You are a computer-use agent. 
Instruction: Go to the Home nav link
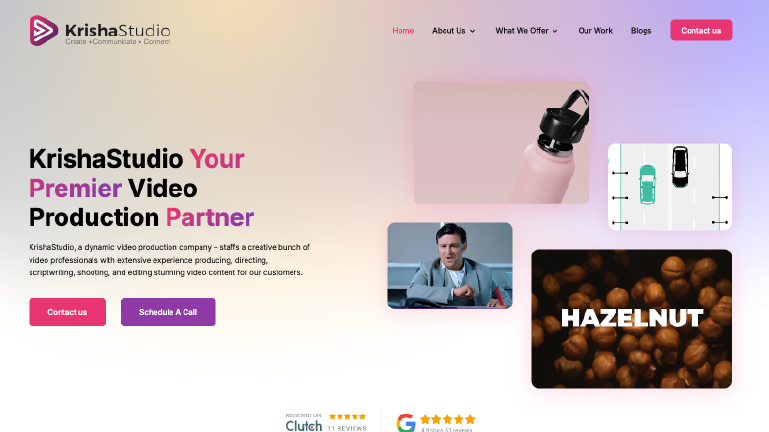(403, 30)
